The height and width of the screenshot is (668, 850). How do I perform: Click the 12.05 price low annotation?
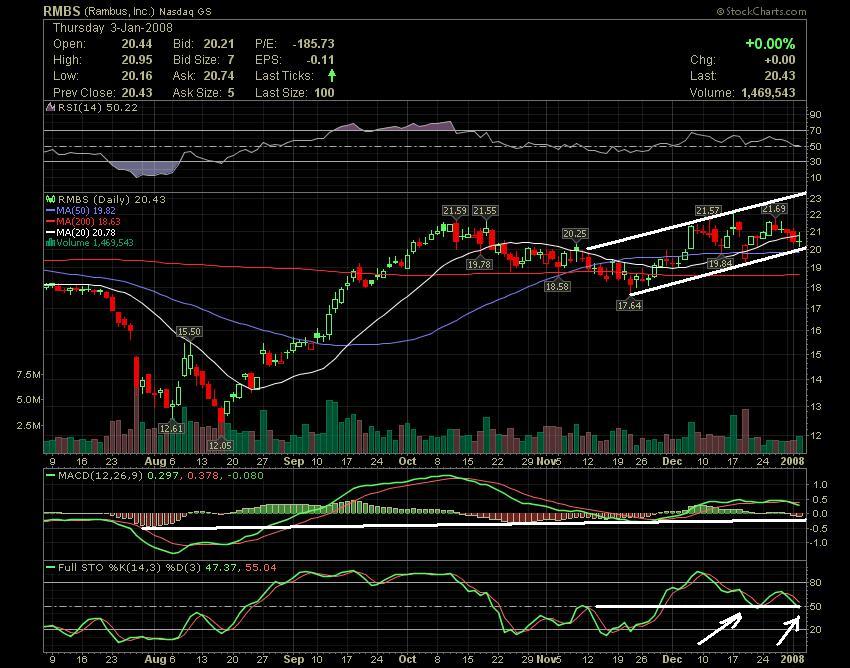[220, 445]
